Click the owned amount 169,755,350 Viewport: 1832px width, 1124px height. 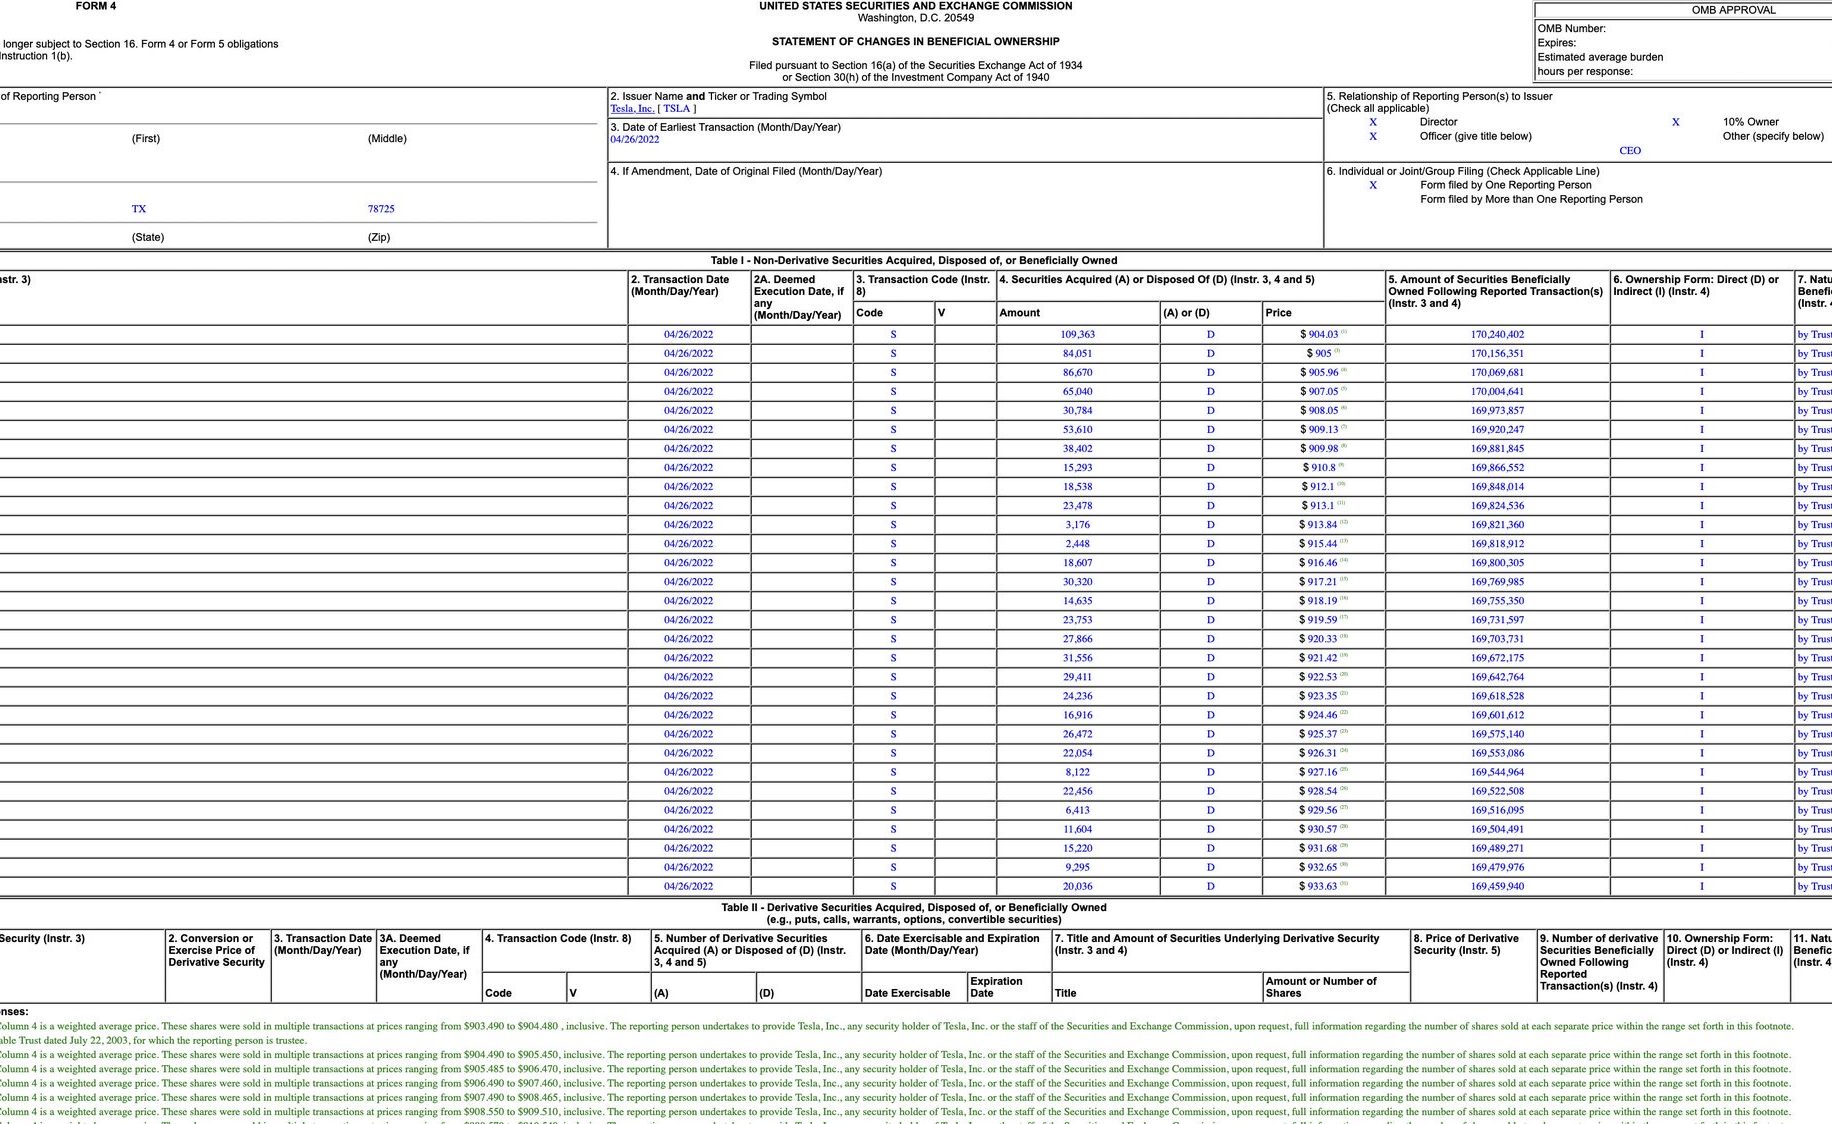[1497, 601]
